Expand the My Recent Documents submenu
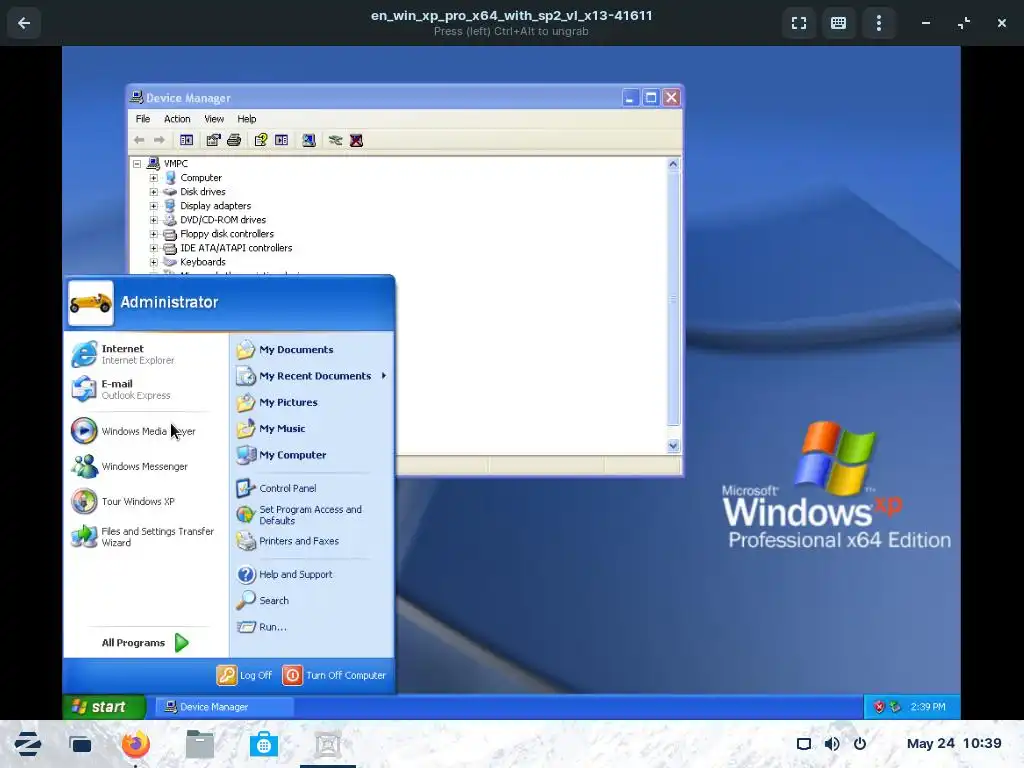This screenshot has width=1024, height=768. (311, 376)
